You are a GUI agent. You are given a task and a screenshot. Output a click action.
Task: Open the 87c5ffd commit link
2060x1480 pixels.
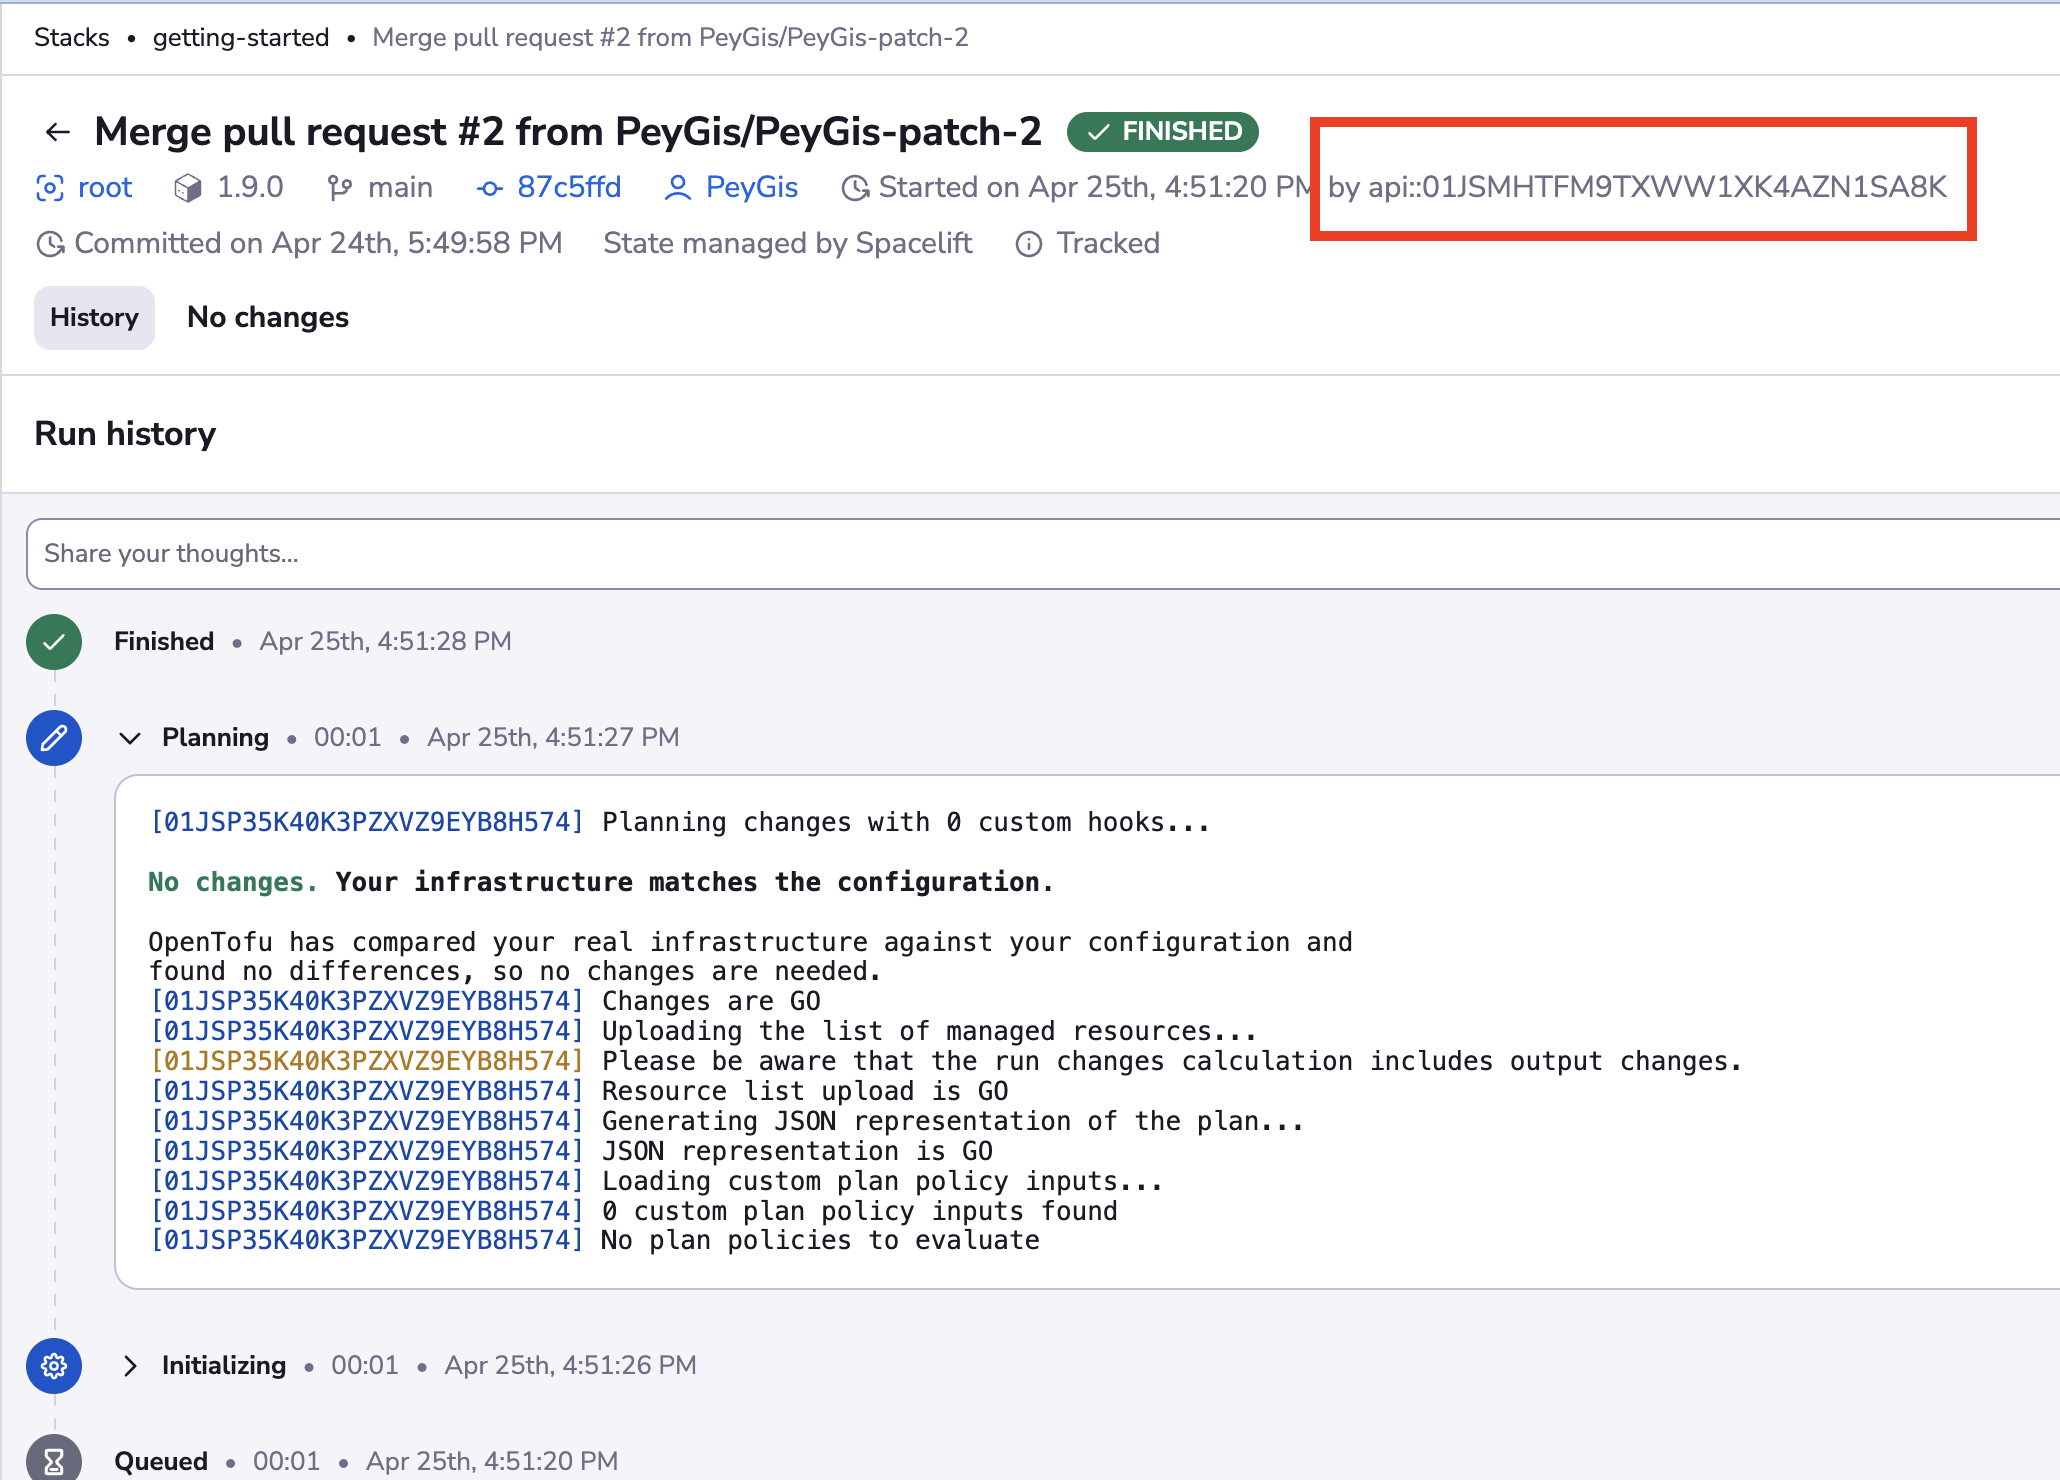[x=569, y=188]
